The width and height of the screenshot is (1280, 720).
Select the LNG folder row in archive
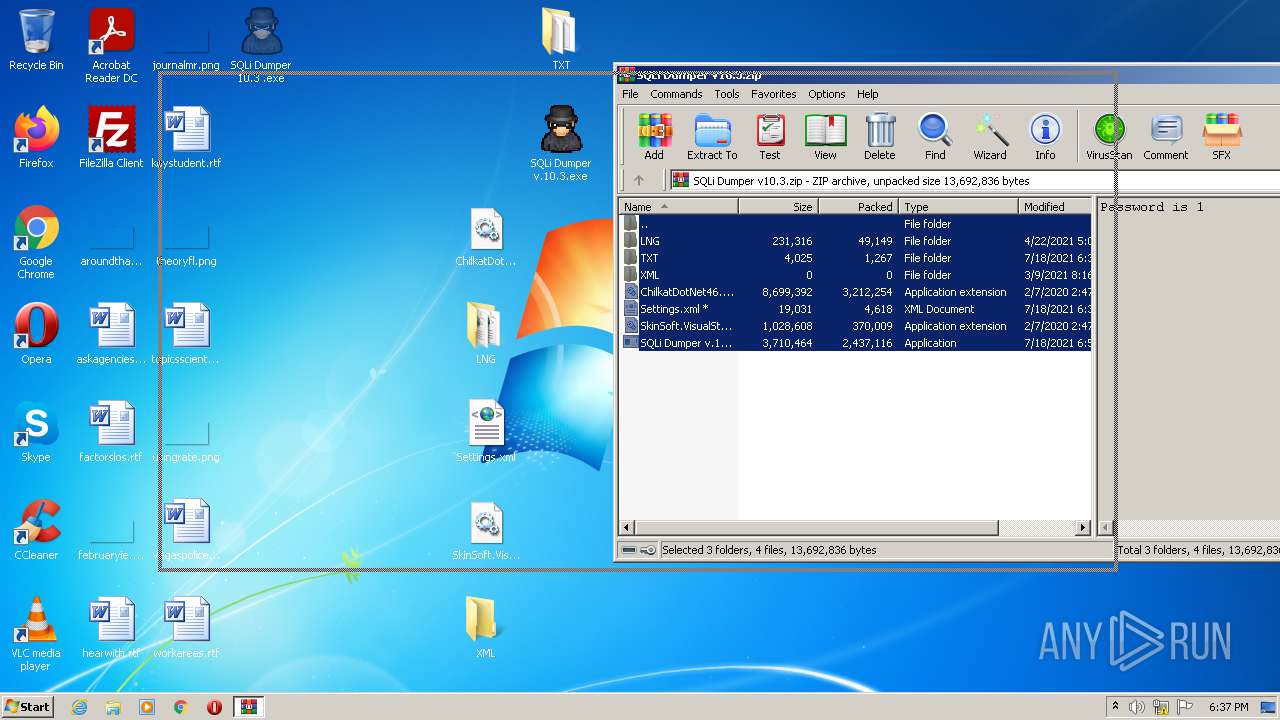[855, 241]
